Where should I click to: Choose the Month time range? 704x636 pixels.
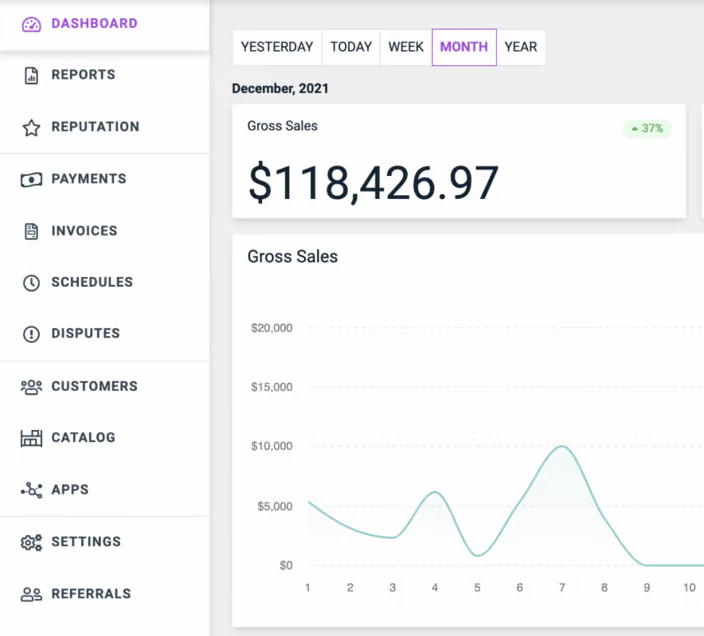click(464, 47)
